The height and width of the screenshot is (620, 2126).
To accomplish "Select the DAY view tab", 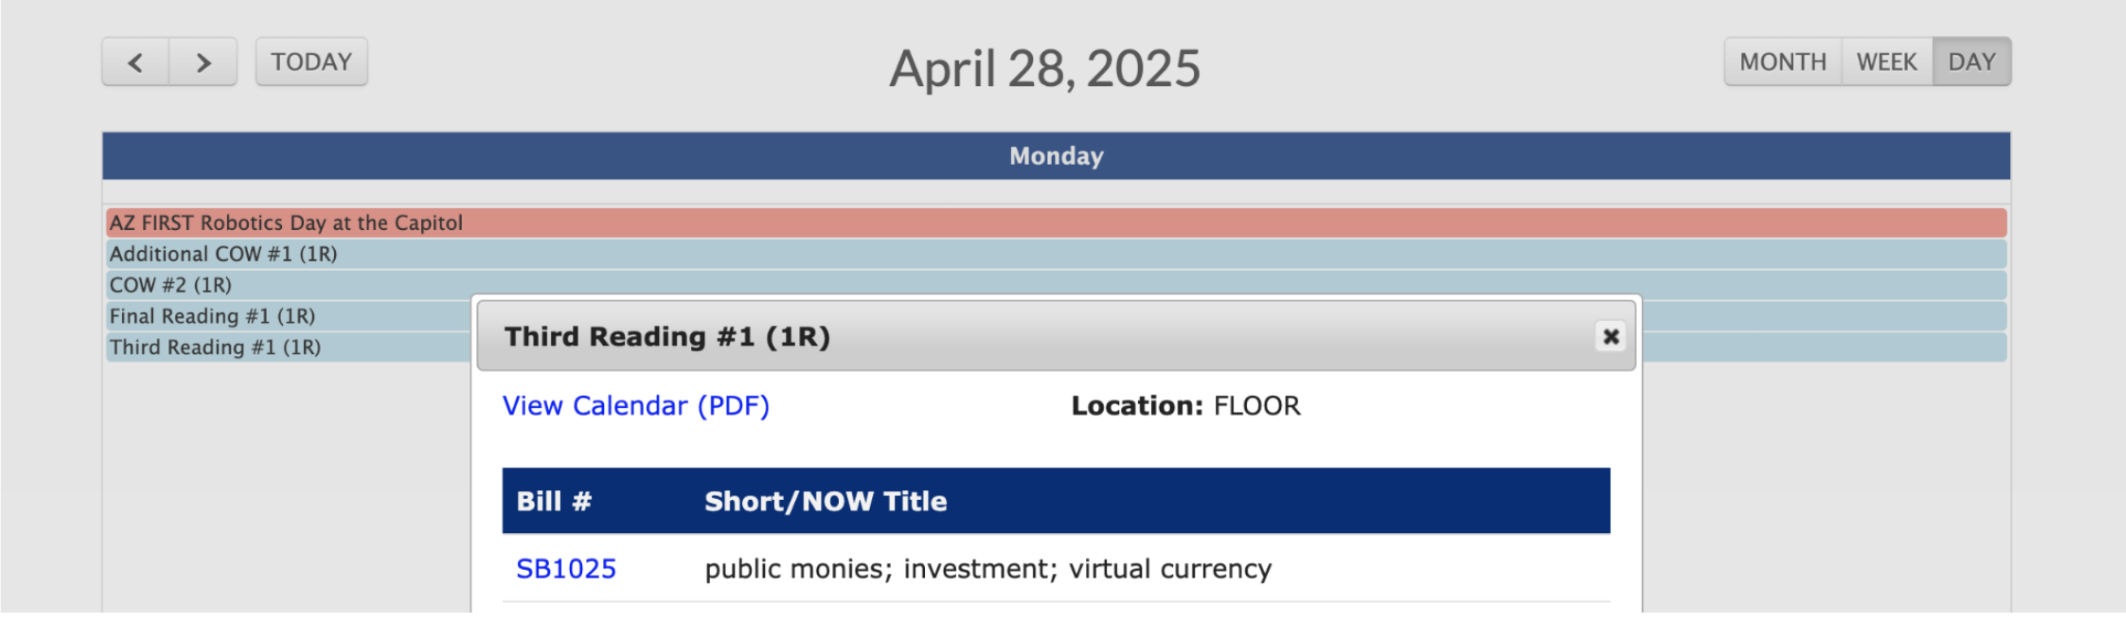I will tap(1969, 61).
